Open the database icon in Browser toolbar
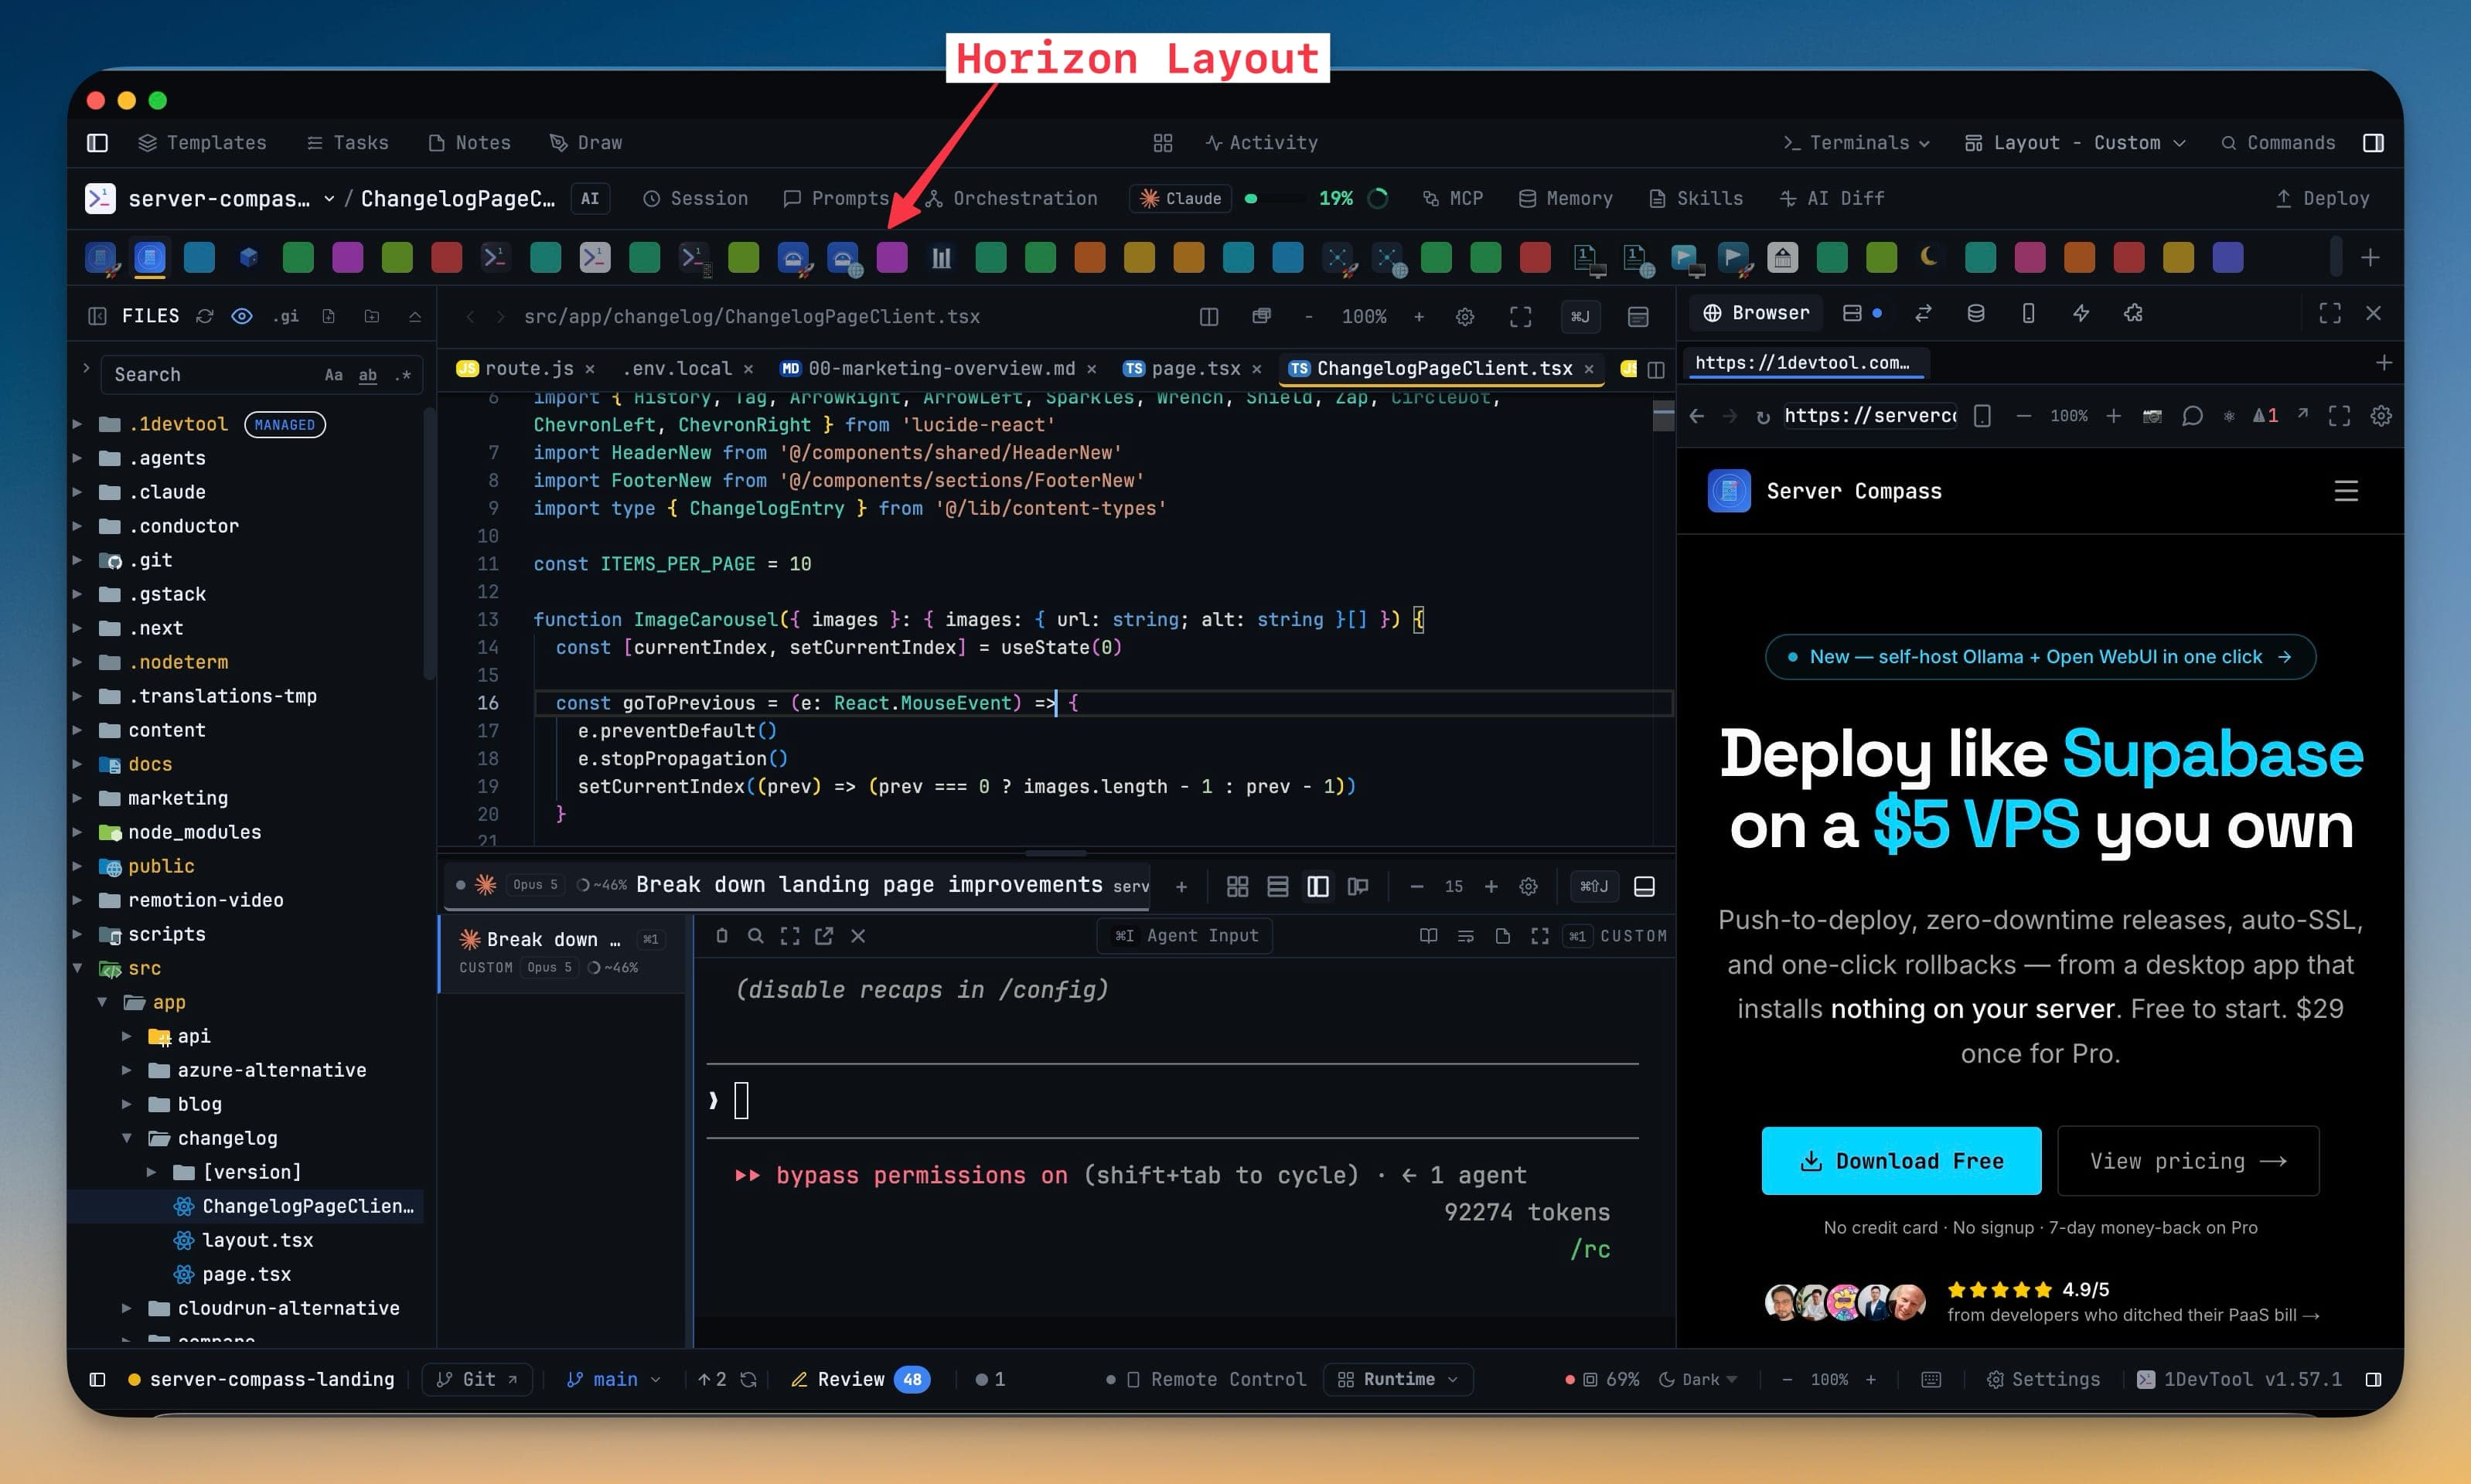This screenshot has height=1484, width=2471. [1976, 313]
